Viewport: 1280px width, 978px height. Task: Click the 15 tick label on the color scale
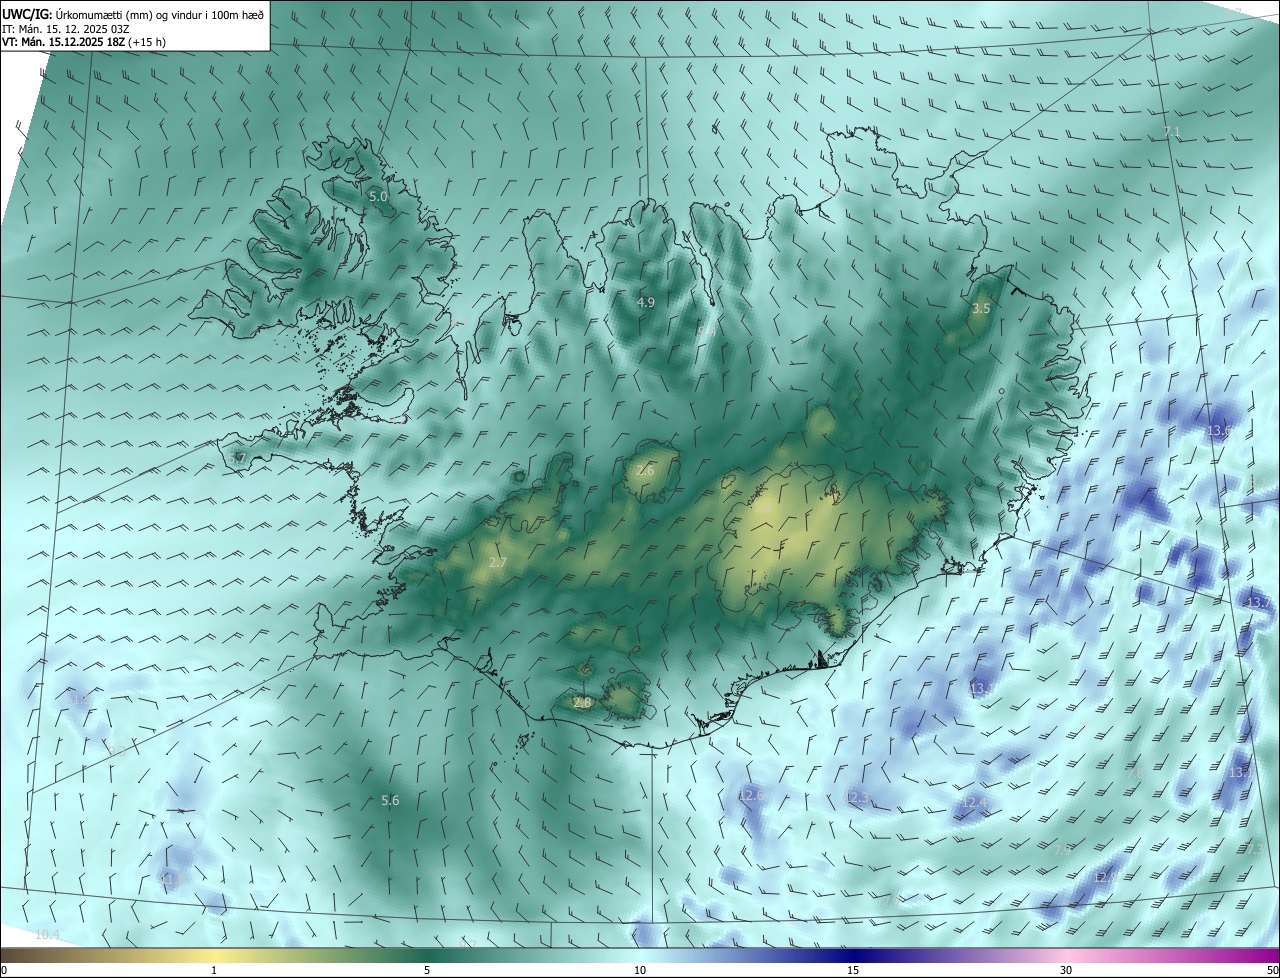pyautogui.click(x=853, y=970)
